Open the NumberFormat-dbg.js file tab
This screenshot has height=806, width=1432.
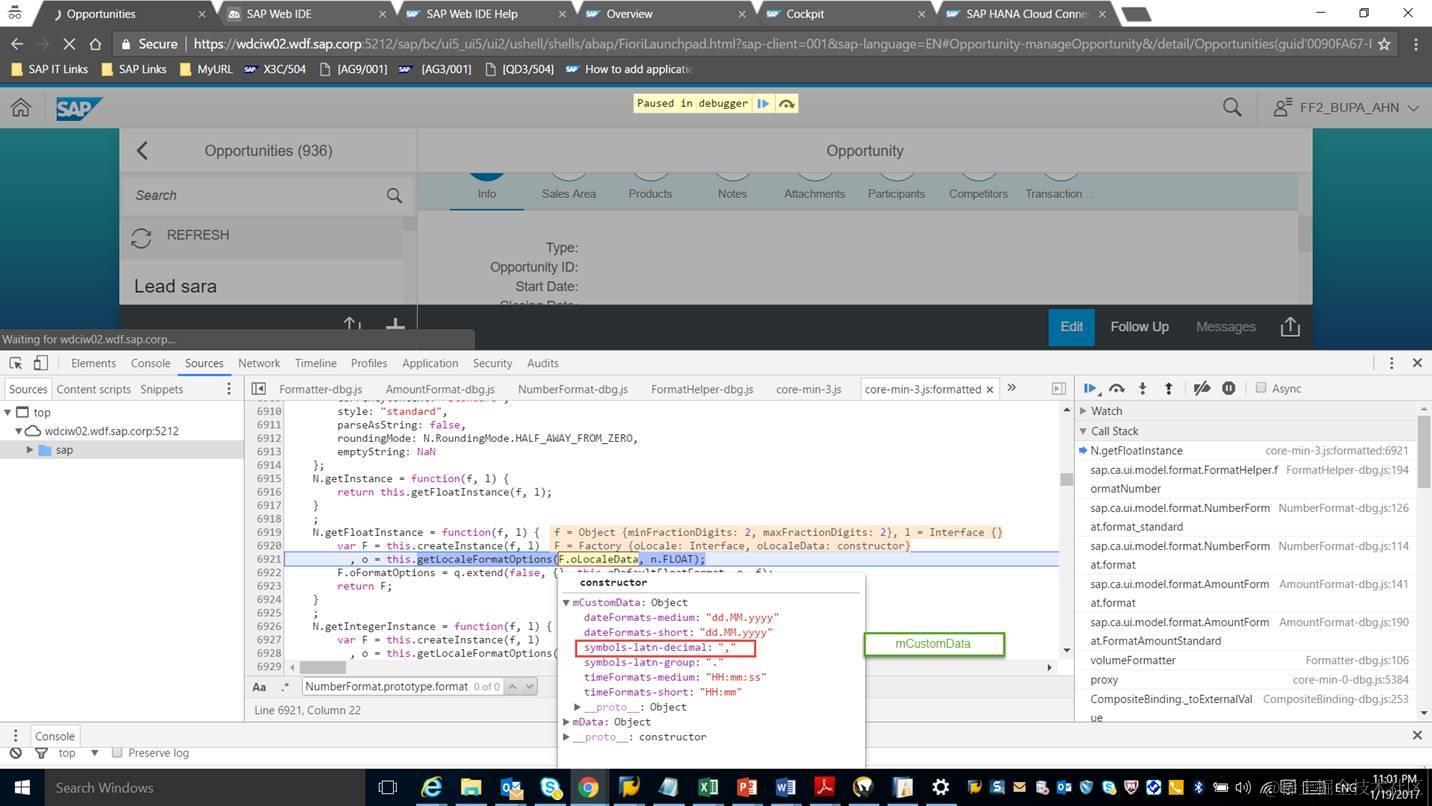click(x=573, y=389)
